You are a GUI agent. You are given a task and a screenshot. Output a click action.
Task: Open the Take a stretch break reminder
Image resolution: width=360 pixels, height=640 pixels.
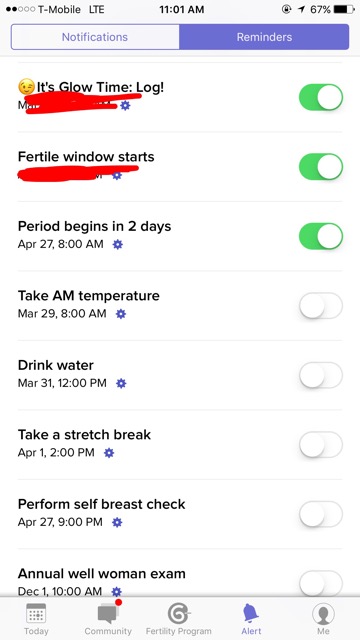tap(180, 444)
